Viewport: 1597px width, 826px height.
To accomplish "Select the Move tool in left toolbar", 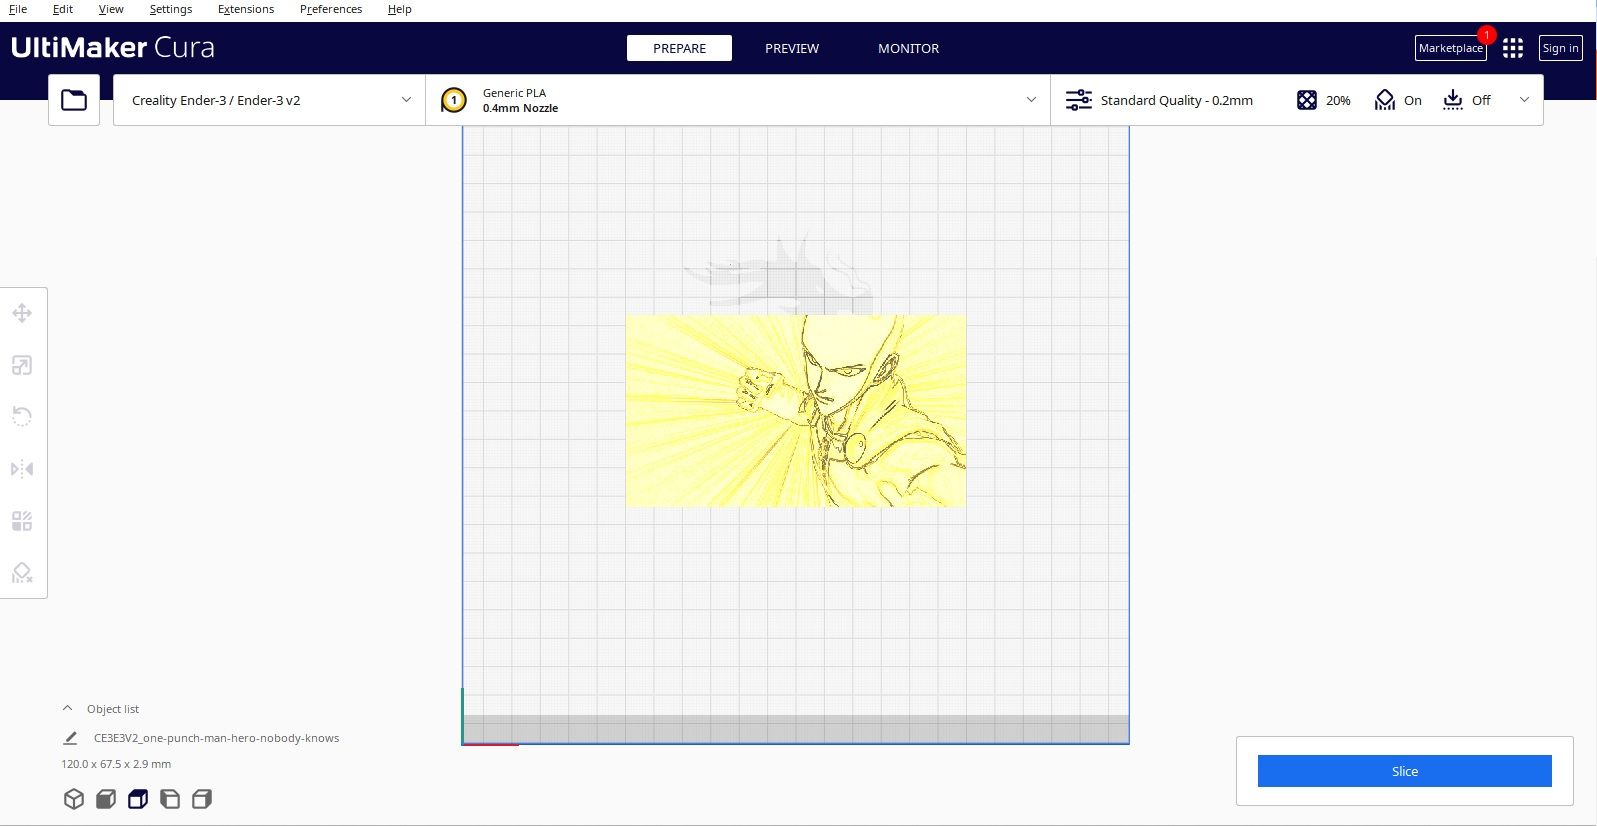I will pos(22,313).
